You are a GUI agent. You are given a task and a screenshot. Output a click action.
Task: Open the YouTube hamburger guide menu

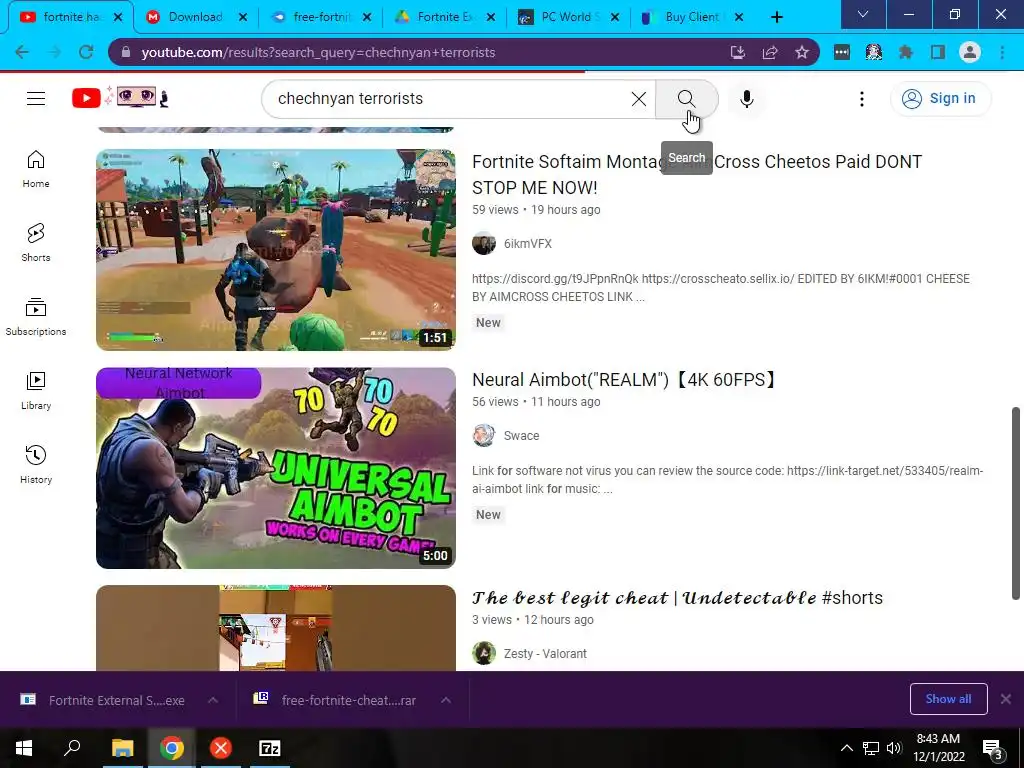[36, 99]
